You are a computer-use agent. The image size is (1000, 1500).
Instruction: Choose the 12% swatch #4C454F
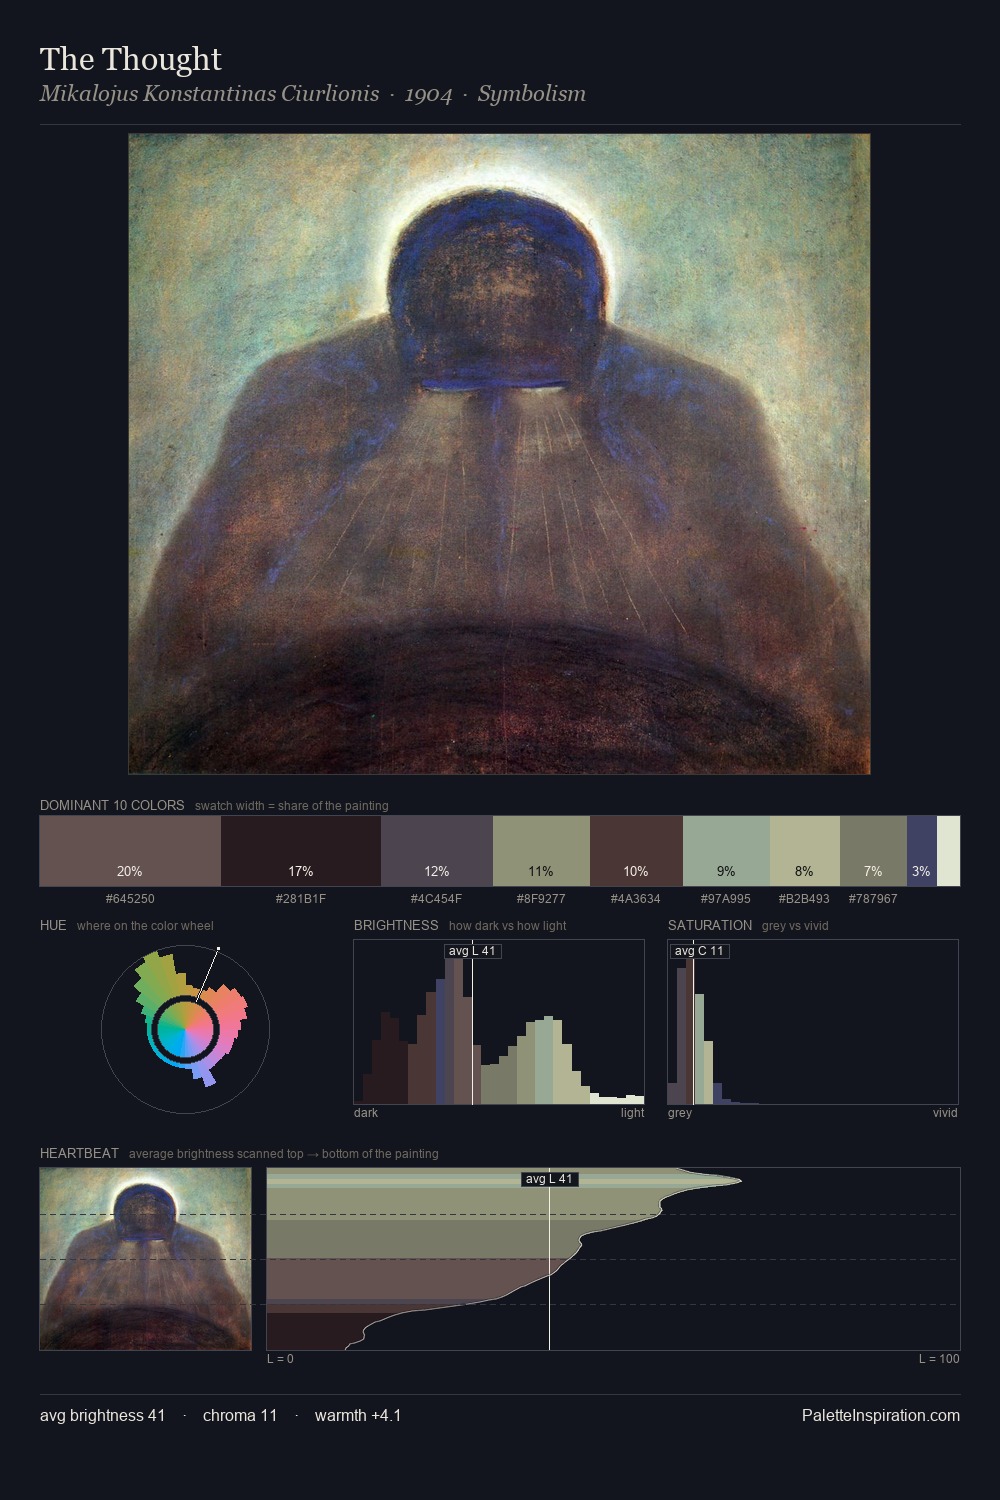pyautogui.click(x=437, y=851)
